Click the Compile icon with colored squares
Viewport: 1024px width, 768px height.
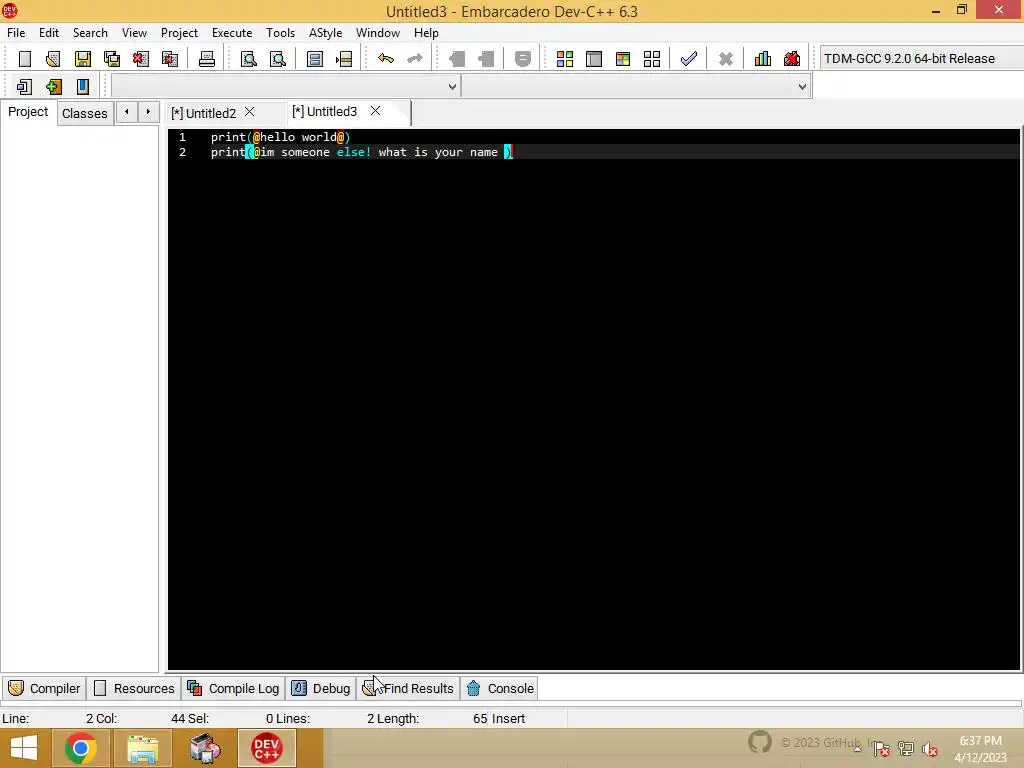point(565,59)
